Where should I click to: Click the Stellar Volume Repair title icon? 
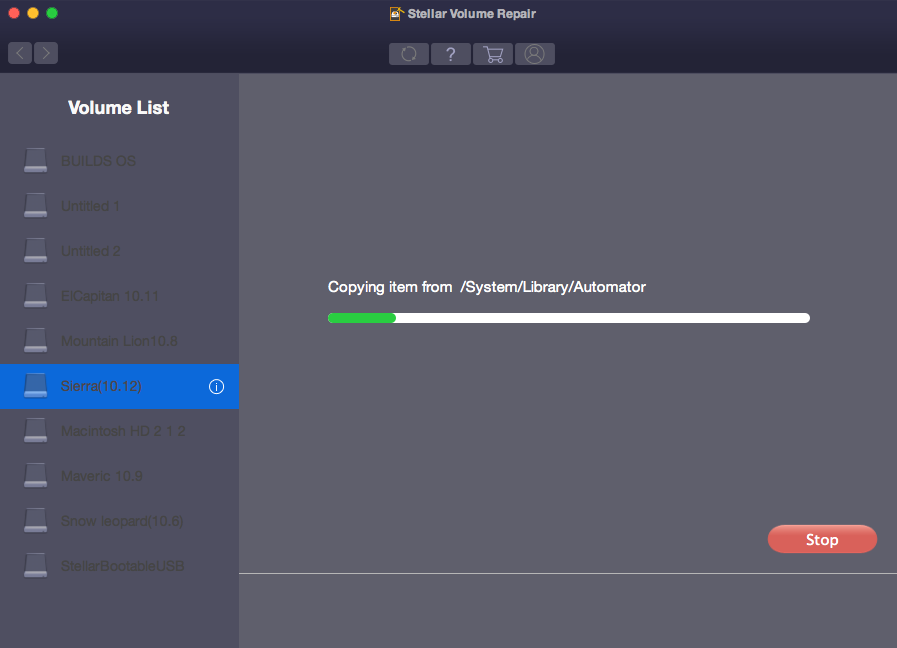(x=396, y=14)
